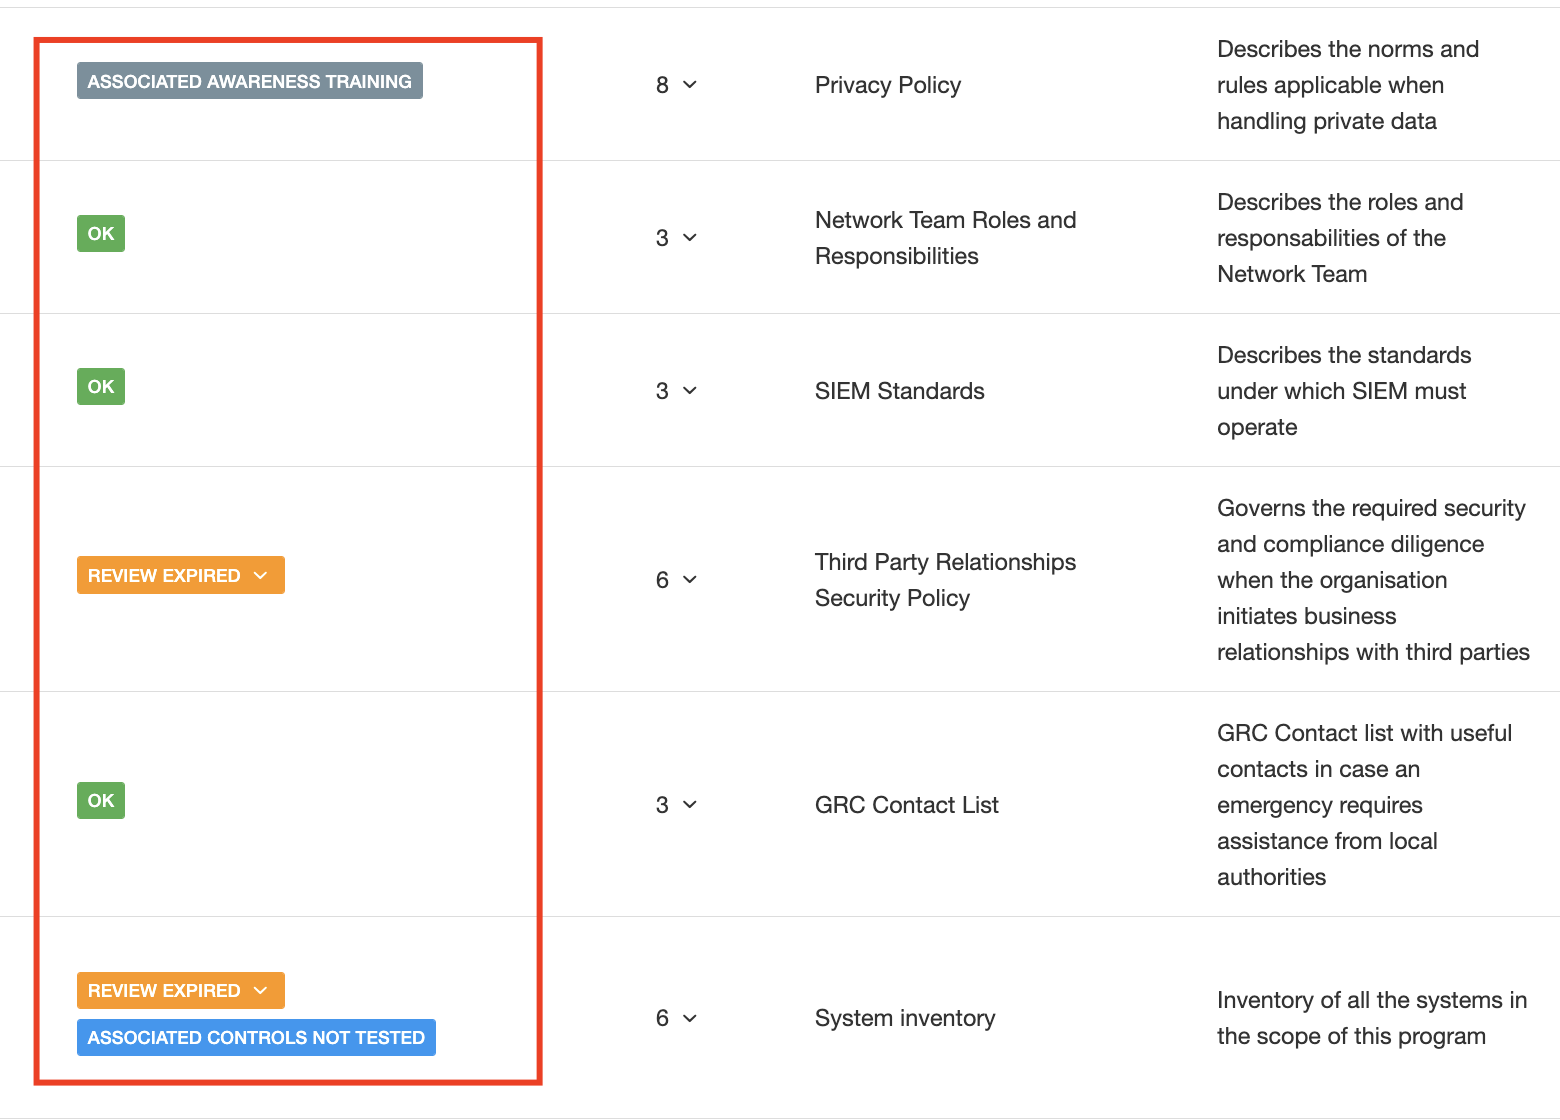This screenshot has height=1120, width=1560.
Task: Select the Privacy Policy title
Action: (x=887, y=85)
